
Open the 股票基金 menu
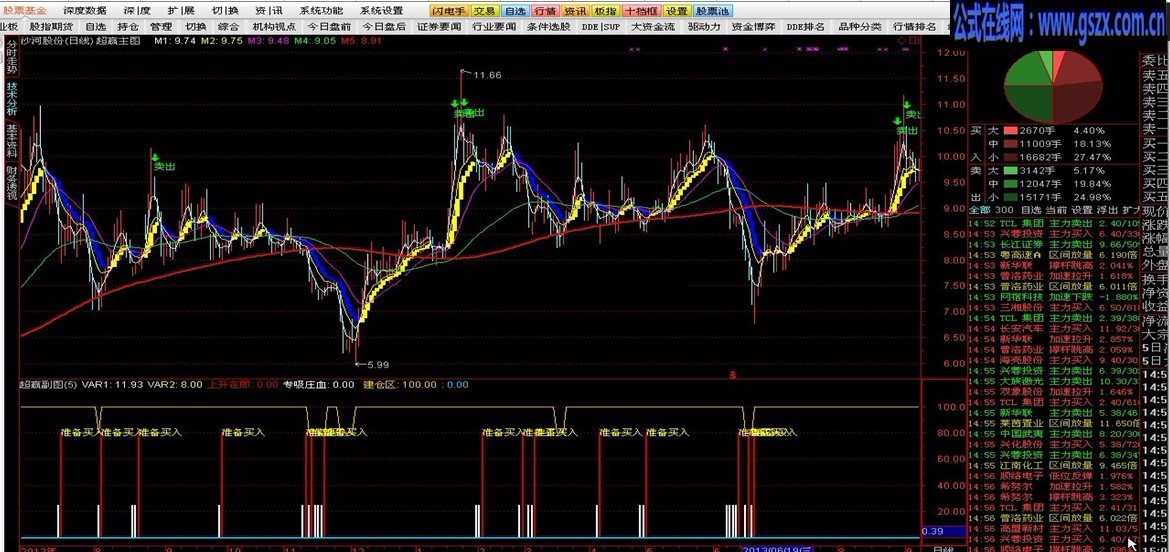[x=25, y=10]
